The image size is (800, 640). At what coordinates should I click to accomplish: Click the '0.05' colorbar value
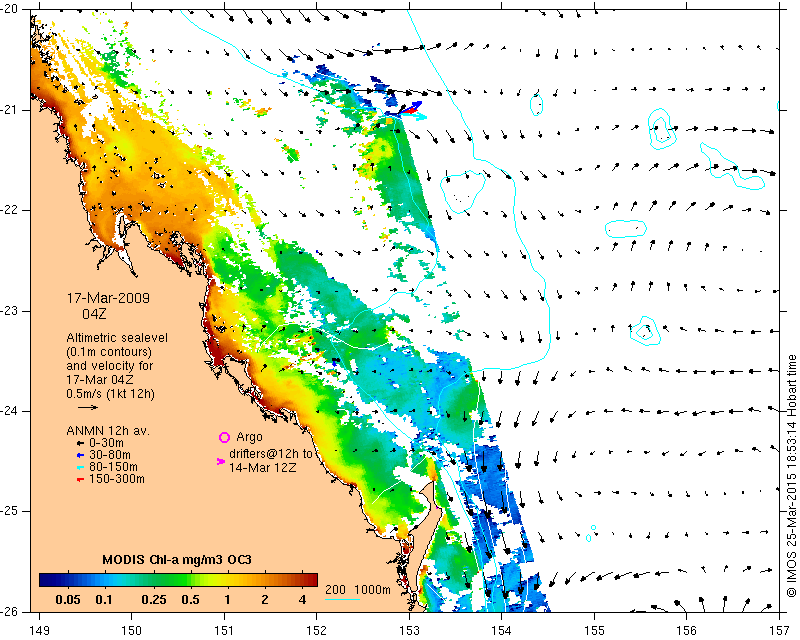67,600
